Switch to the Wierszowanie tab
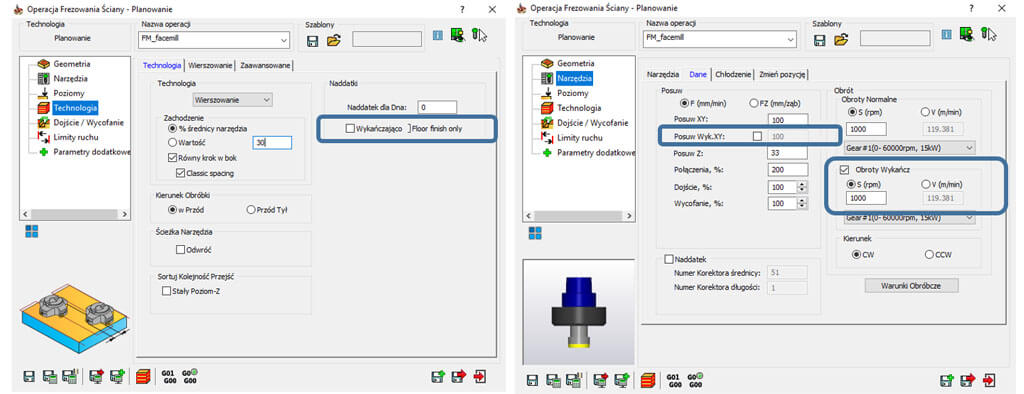The width and height of the screenshot is (1024, 394). point(210,65)
